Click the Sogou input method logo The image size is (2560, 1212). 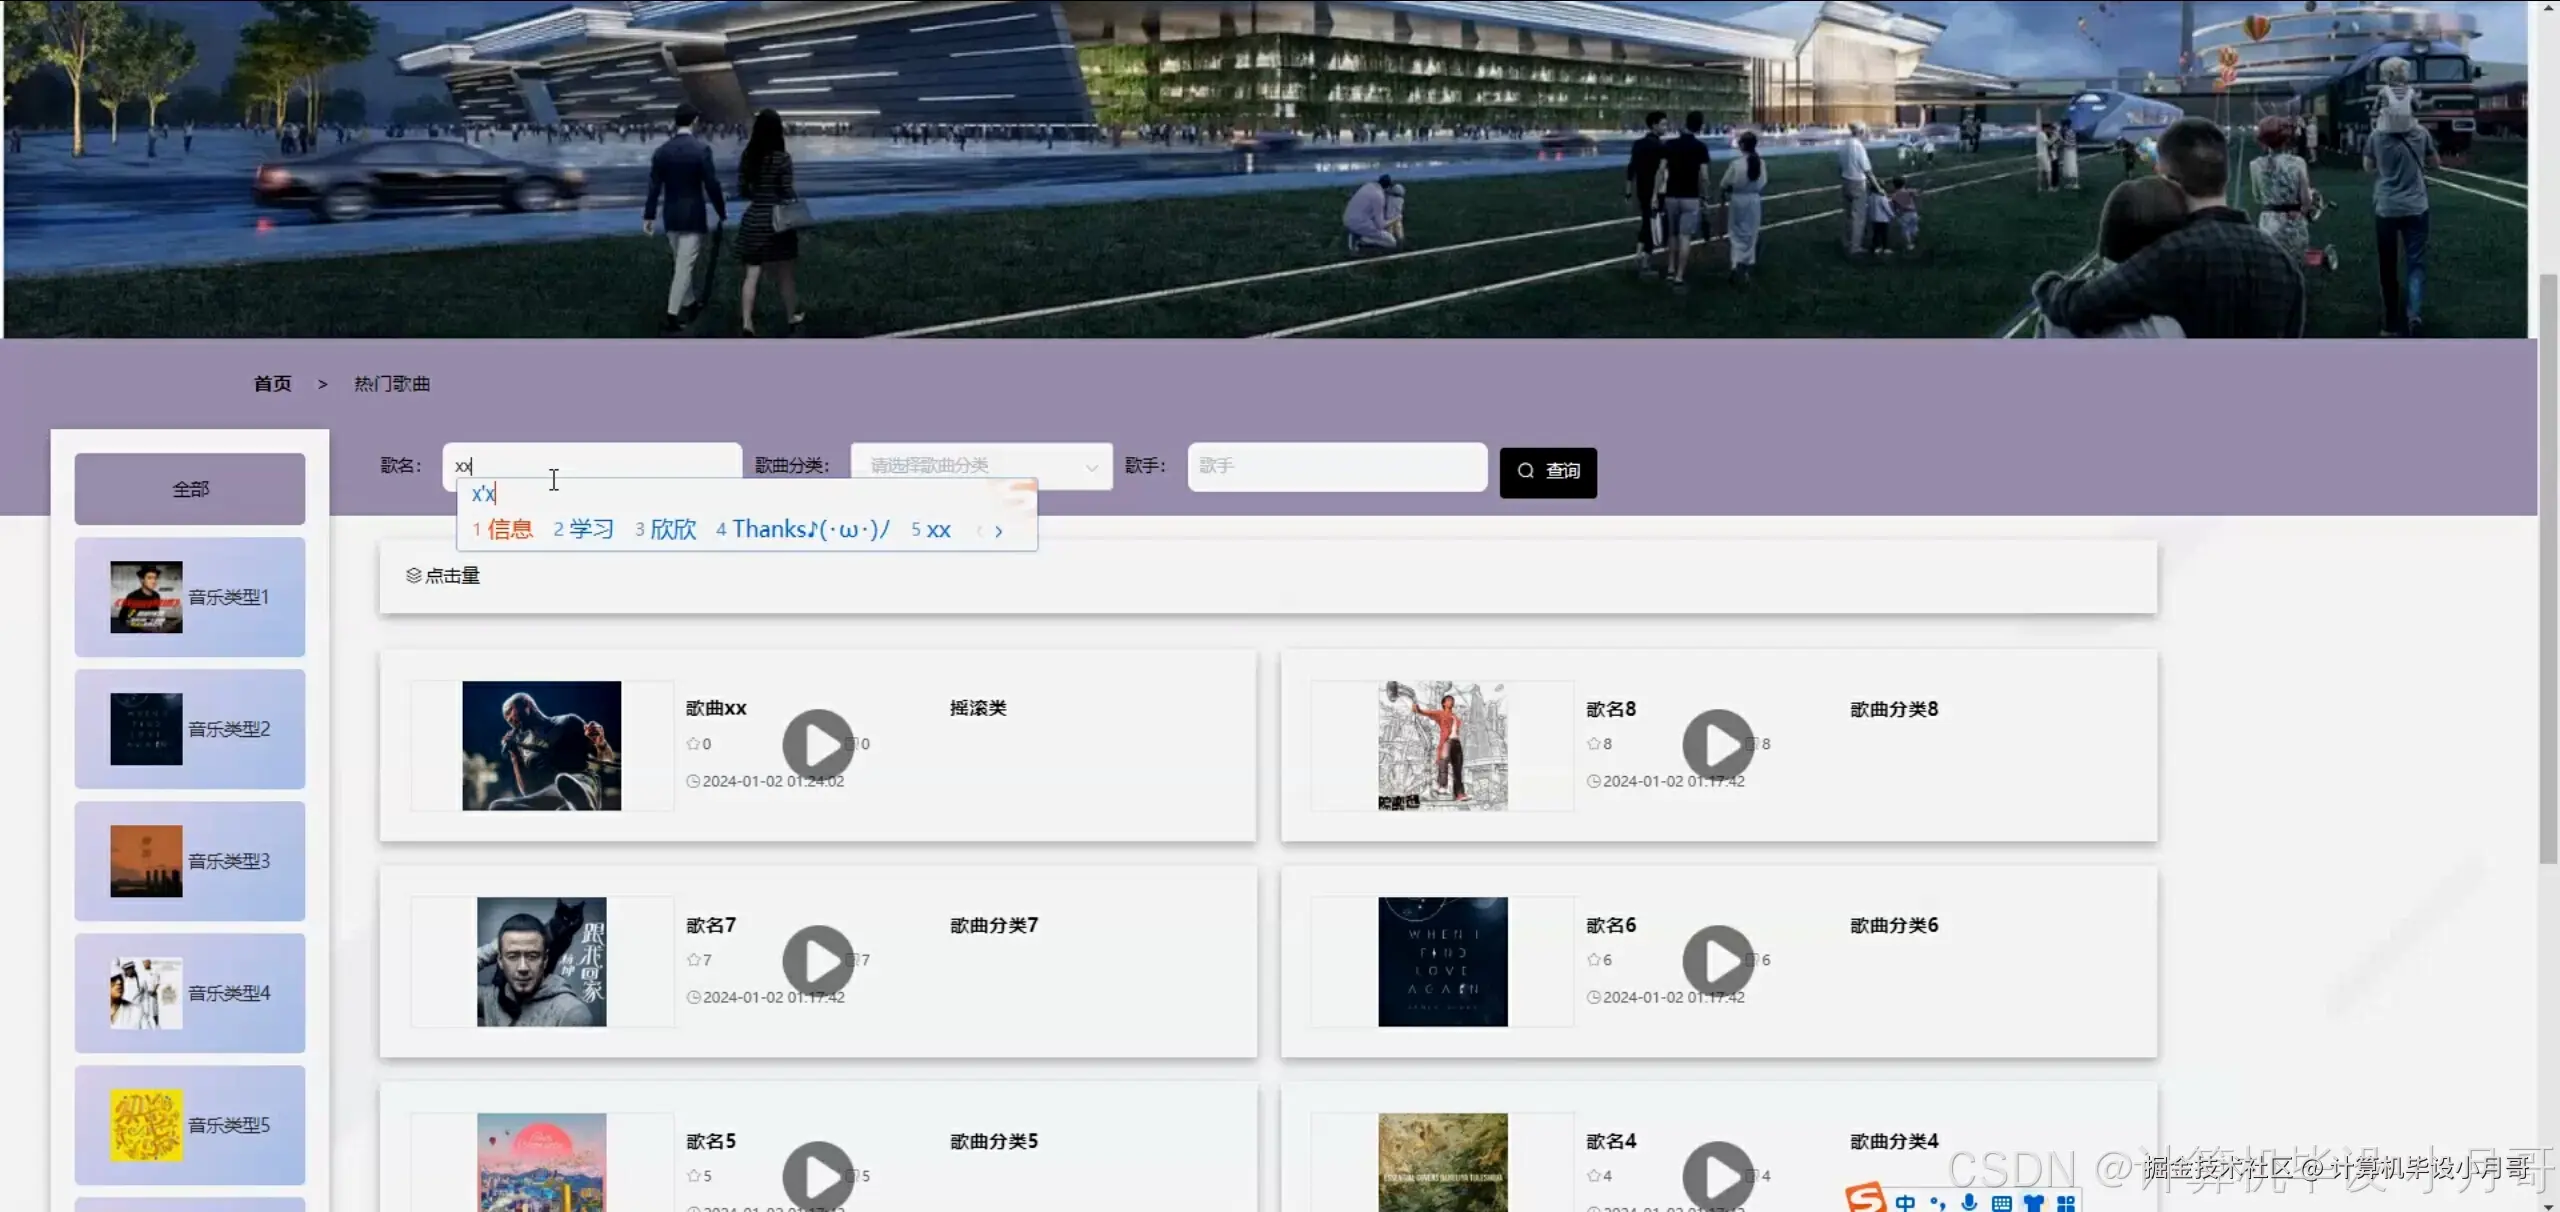pos(1865,1197)
